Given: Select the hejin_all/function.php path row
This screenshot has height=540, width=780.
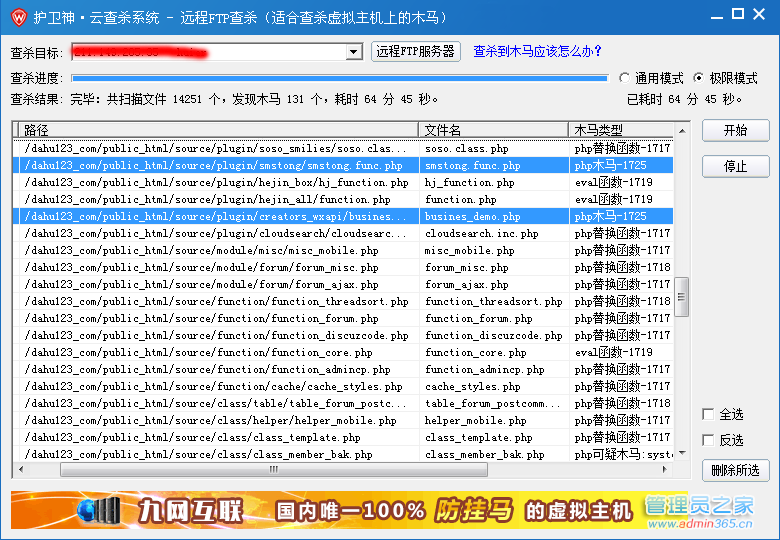Looking at the screenshot, I should click(x=343, y=199).
